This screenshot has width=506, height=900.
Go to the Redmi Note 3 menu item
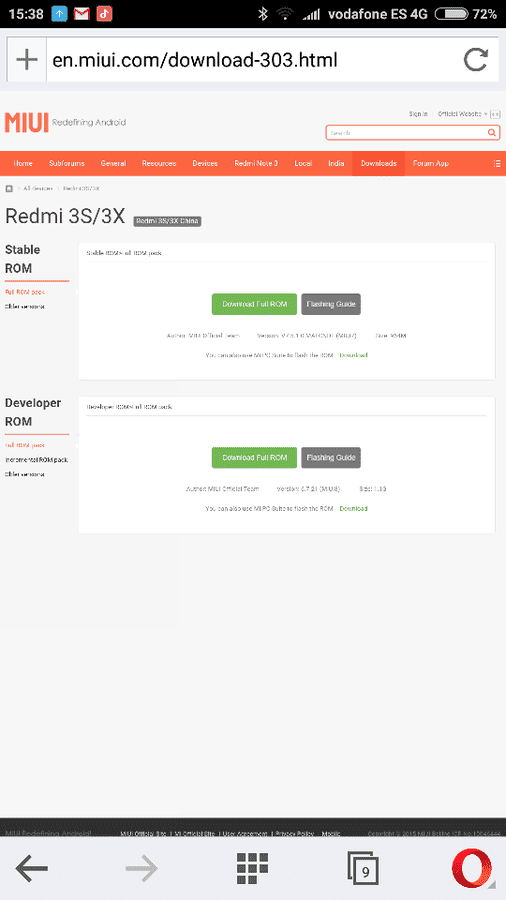tap(256, 164)
